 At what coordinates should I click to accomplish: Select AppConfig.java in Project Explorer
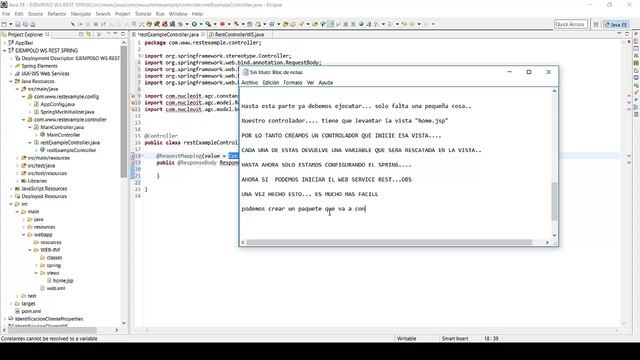tap(57, 104)
